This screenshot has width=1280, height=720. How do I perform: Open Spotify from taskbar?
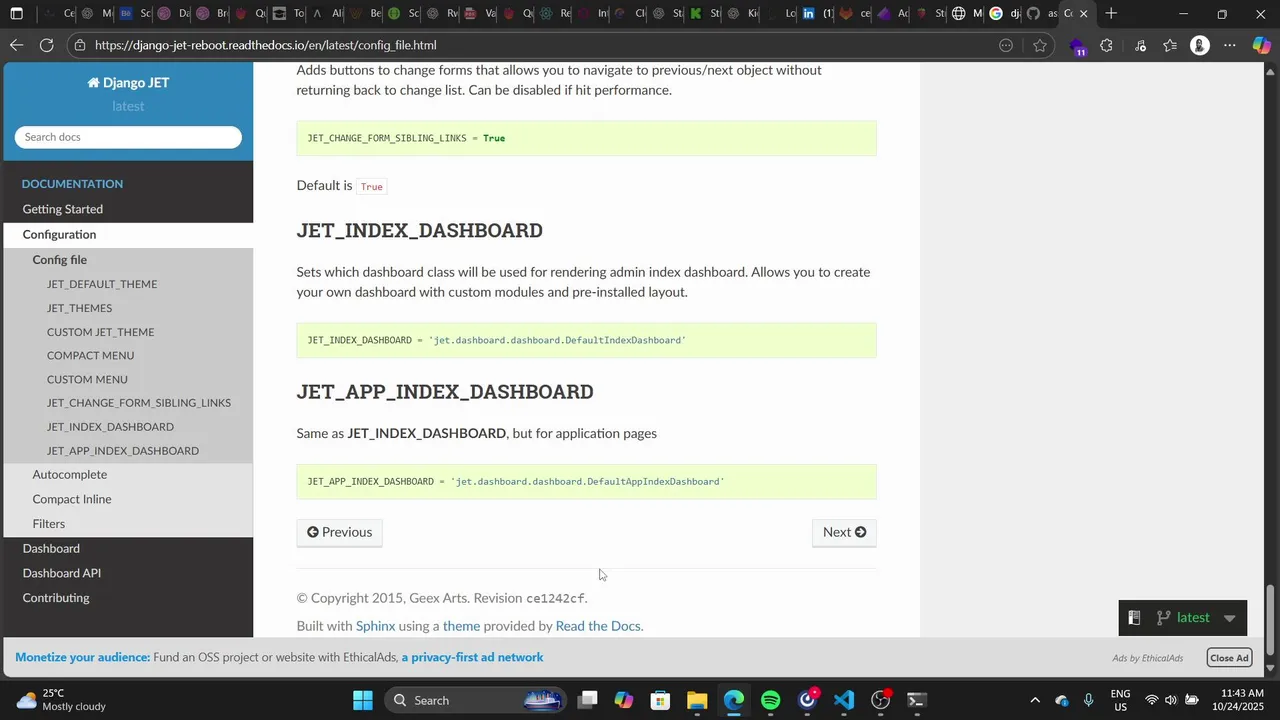[771, 700]
